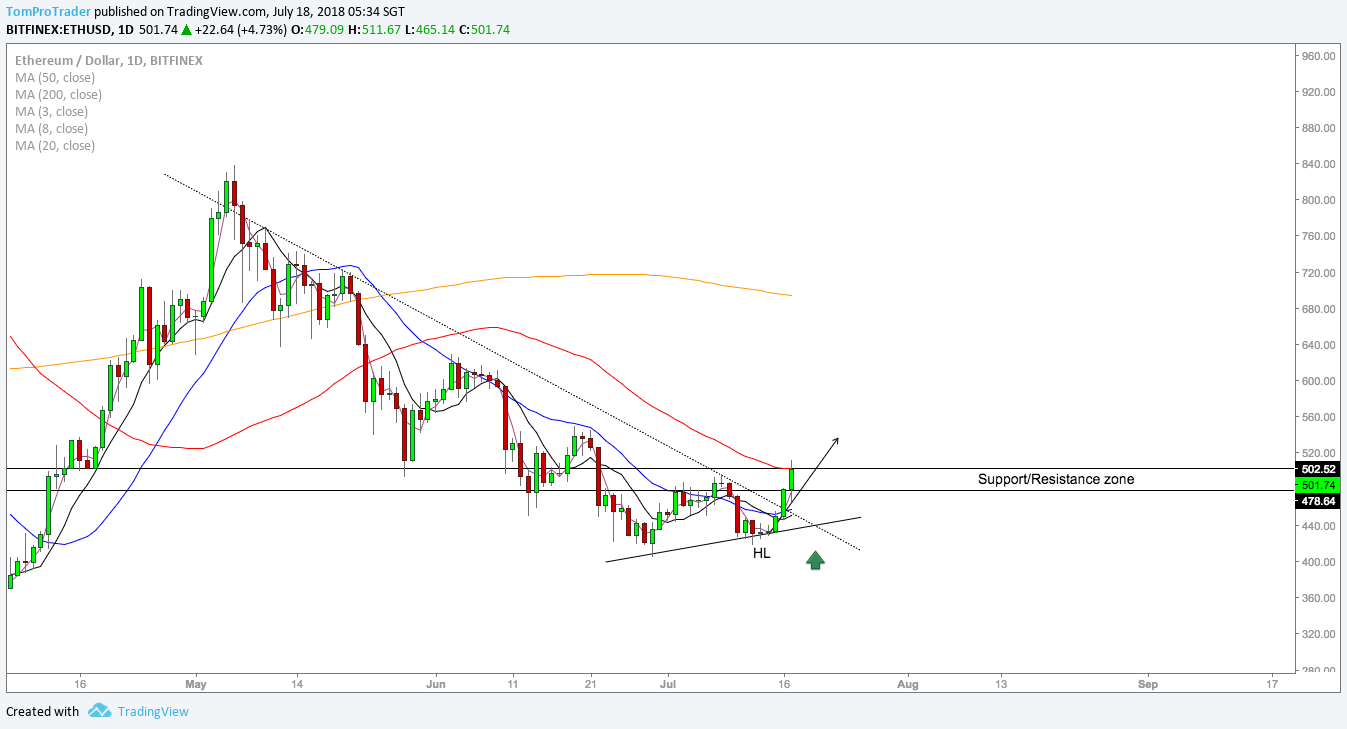Click the 600.00 price axis label
The height and width of the screenshot is (729, 1347).
1320,381
